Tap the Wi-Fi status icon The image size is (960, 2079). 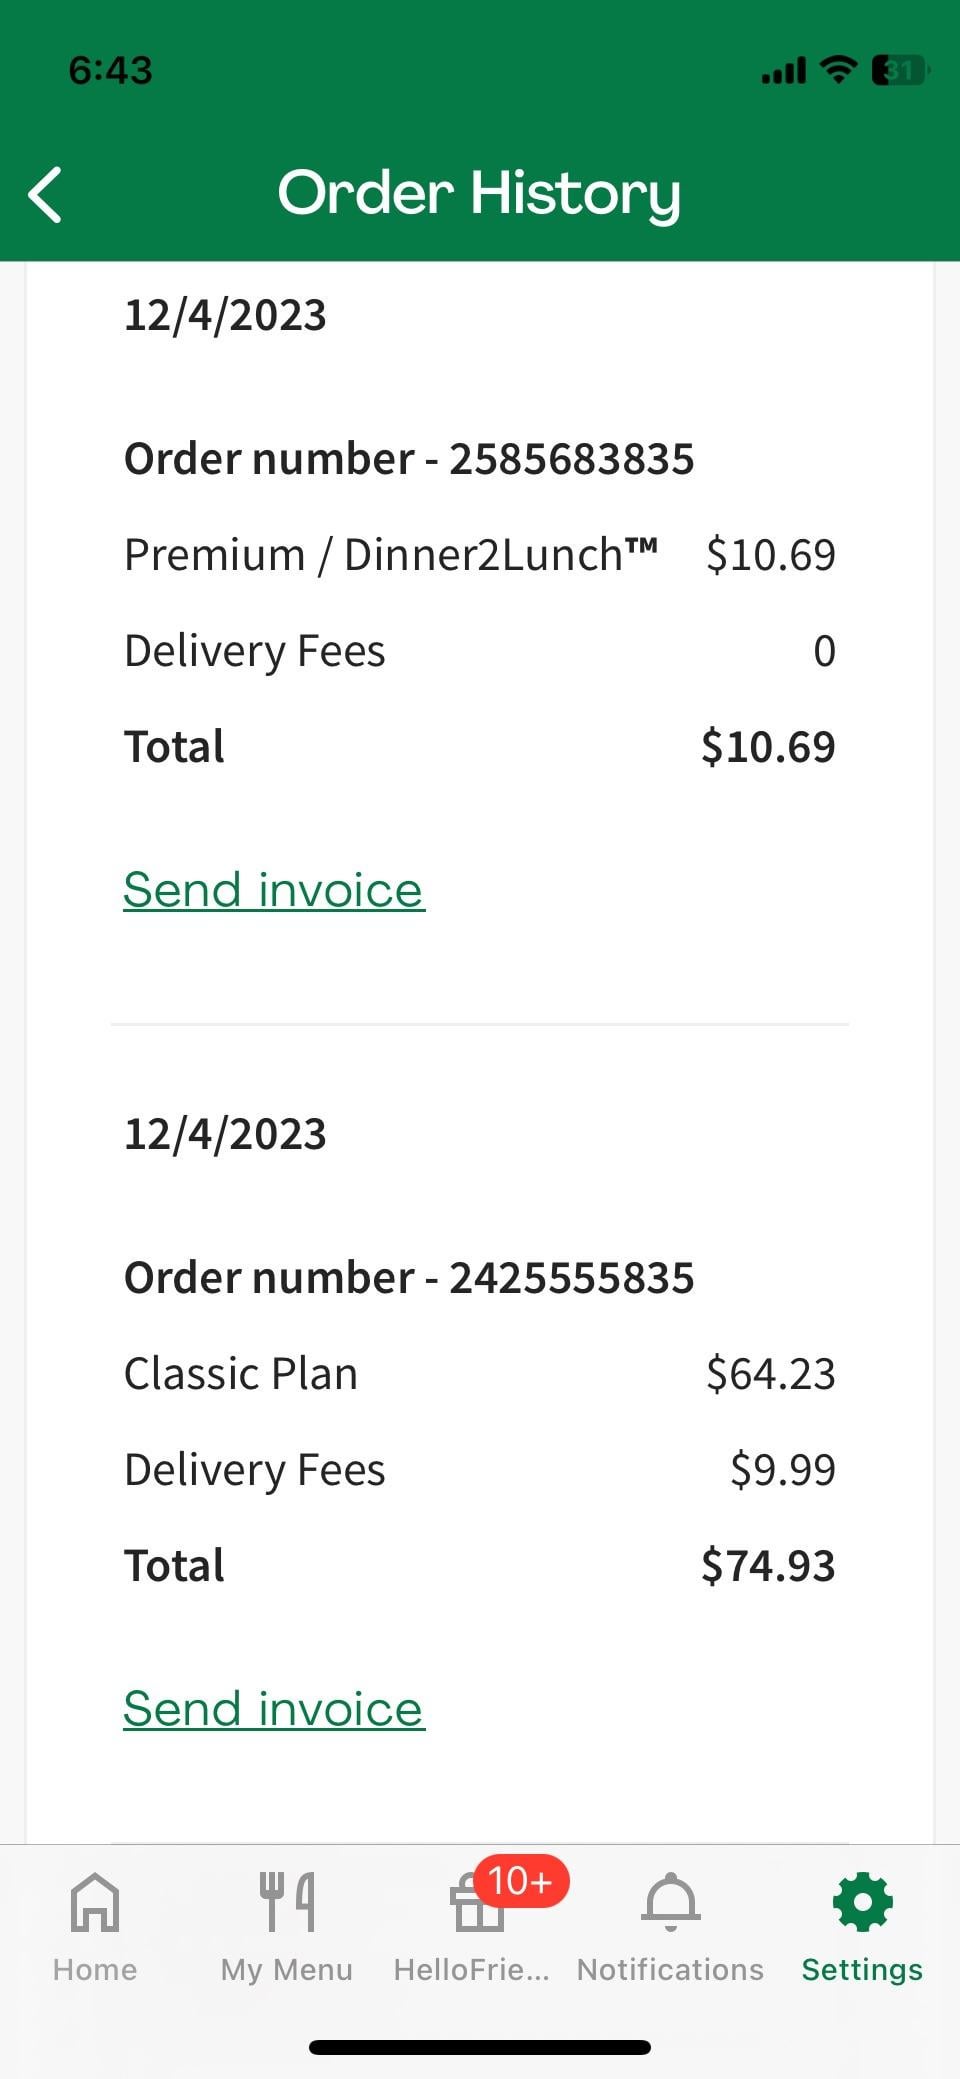click(838, 70)
